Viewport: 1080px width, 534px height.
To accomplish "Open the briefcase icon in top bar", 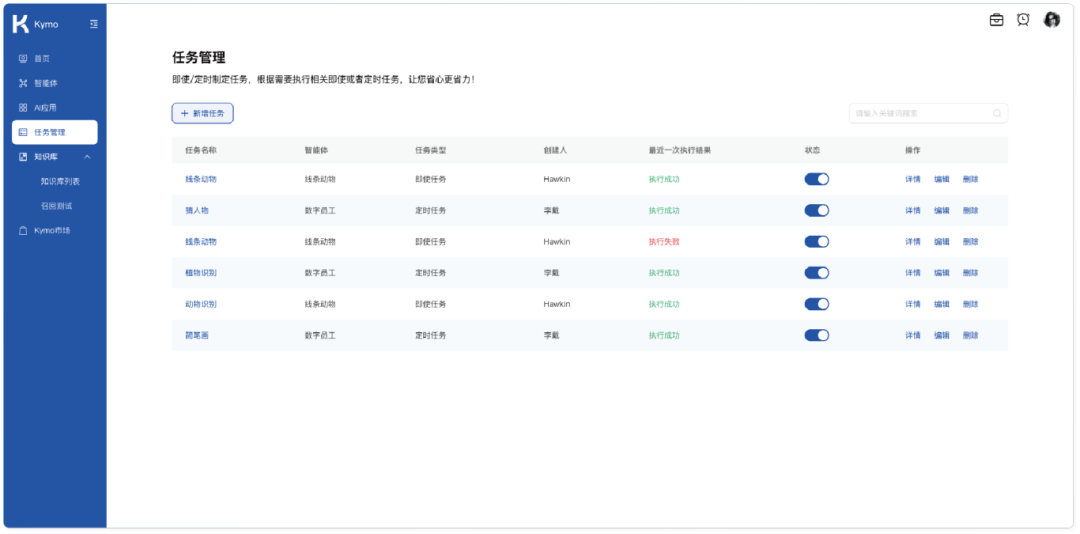I will 996,20.
